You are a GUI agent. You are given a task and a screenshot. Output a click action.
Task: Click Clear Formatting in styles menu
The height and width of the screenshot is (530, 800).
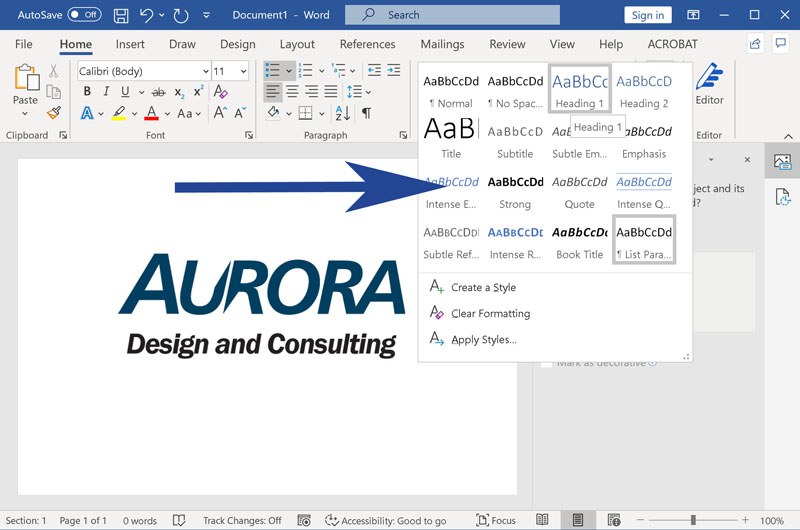point(479,313)
